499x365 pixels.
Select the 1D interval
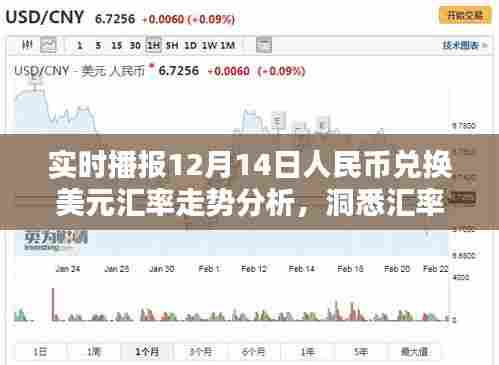point(190,45)
